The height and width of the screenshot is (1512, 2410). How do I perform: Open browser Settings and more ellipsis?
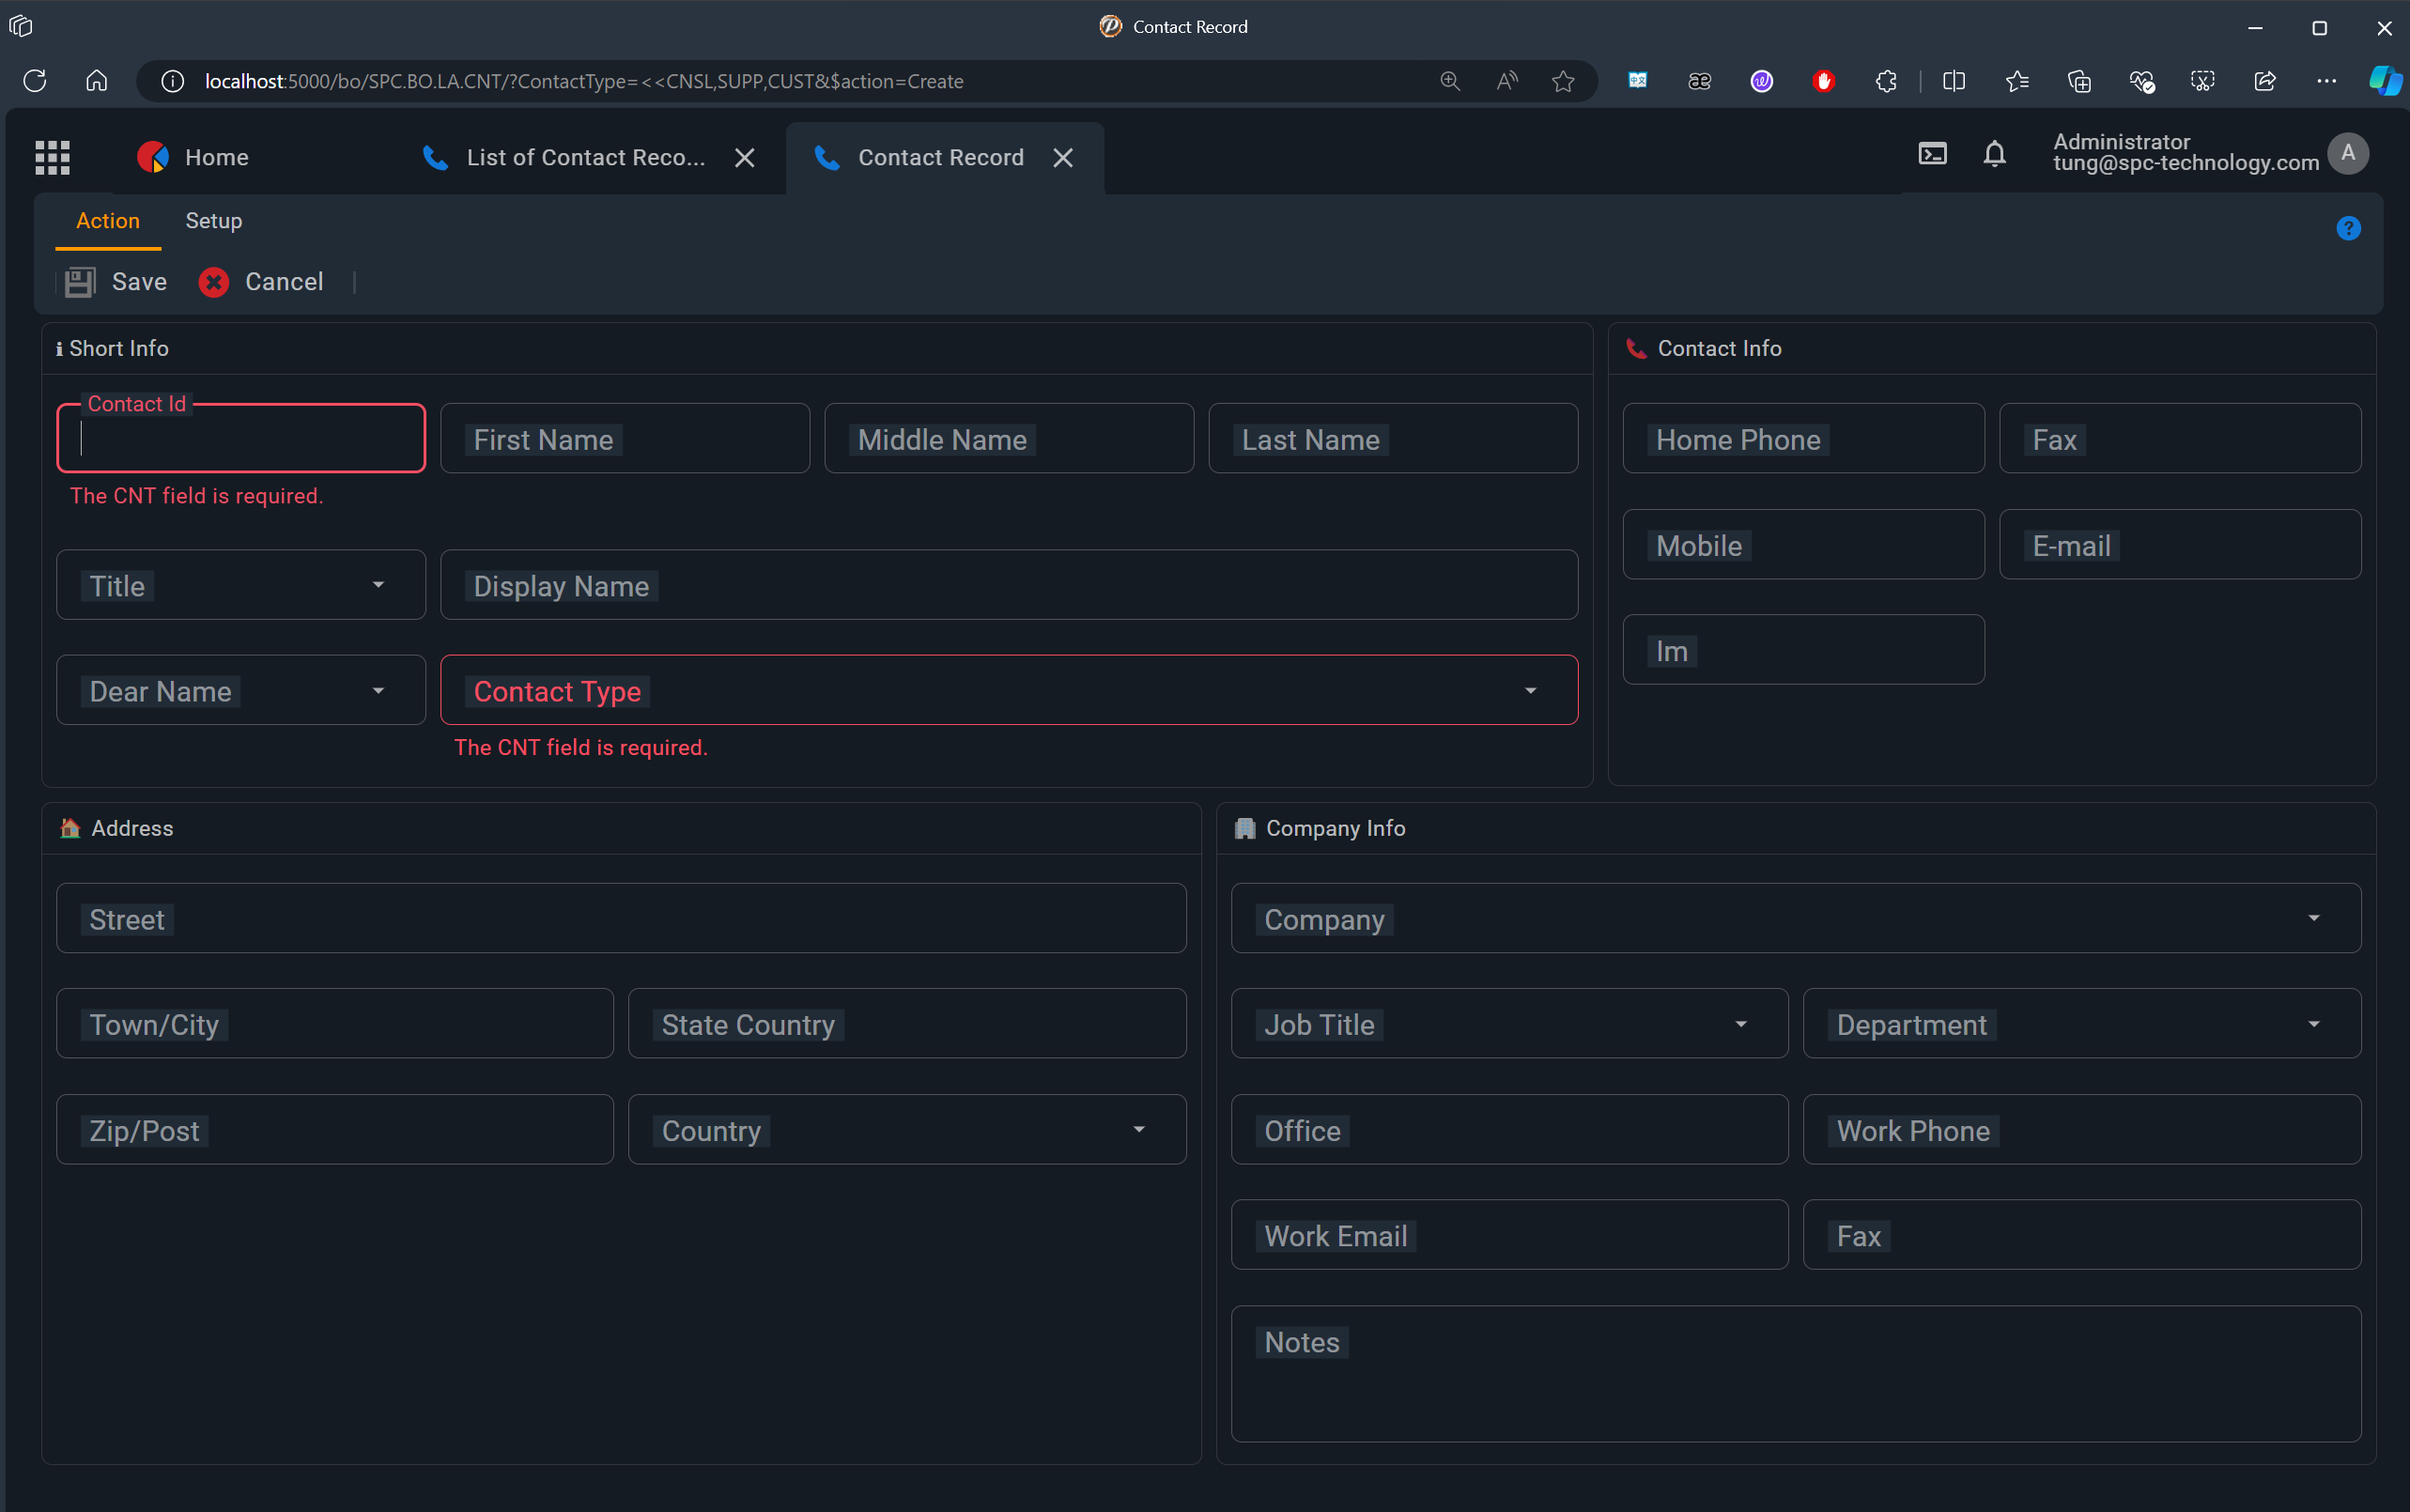click(x=2326, y=81)
